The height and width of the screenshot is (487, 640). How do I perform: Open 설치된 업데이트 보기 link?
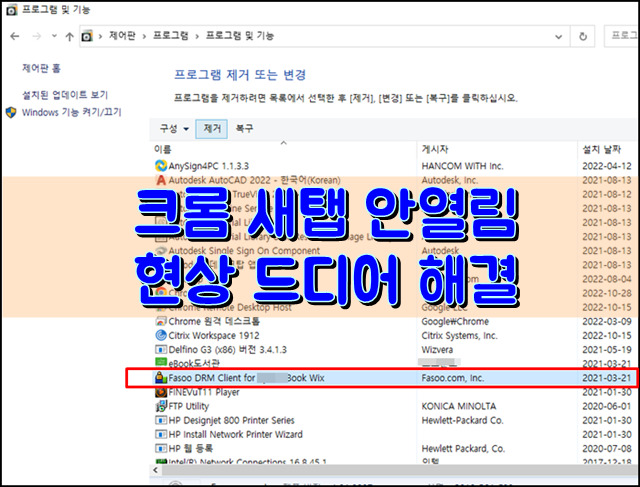65,95
